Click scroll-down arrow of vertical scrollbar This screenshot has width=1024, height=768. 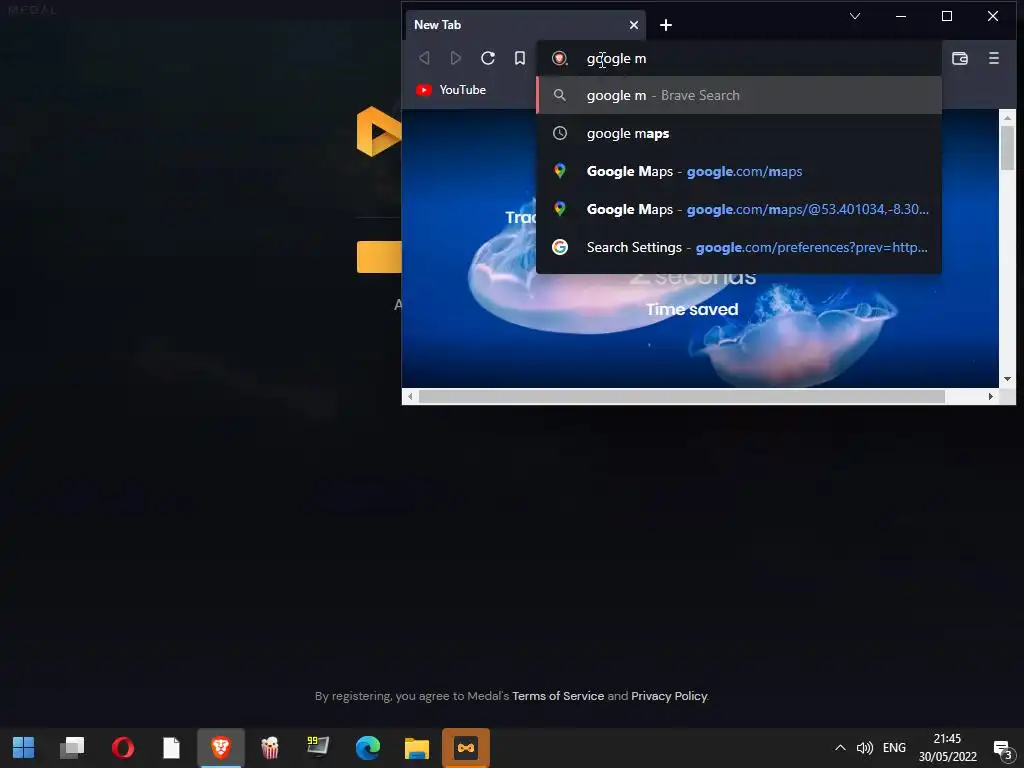pyautogui.click(x=1007, y=379)
